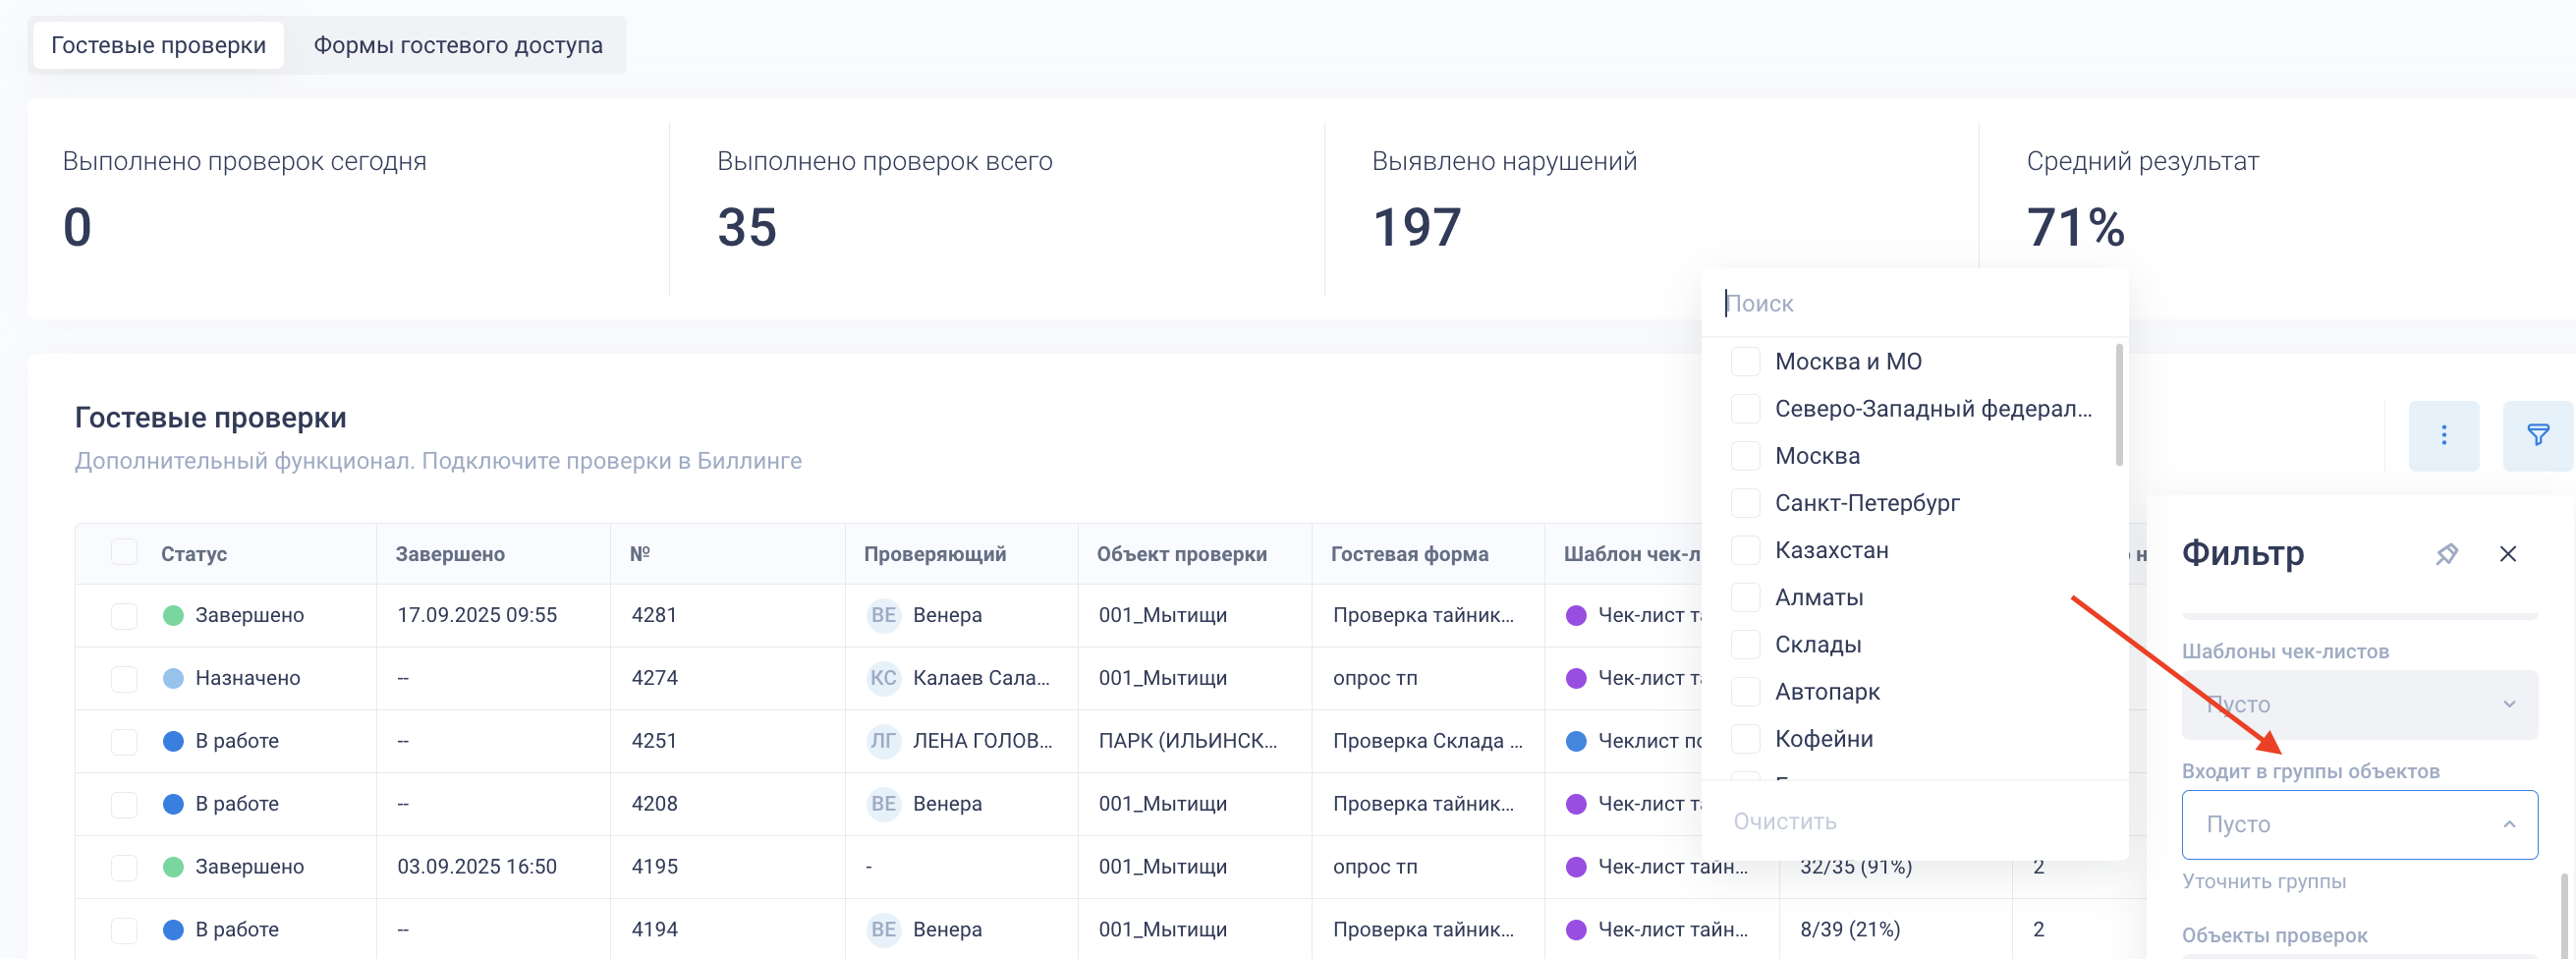This screenshot has width=2576, height=959.
Task: Click the groups list scrollbar
Action: coord(2119,405)
